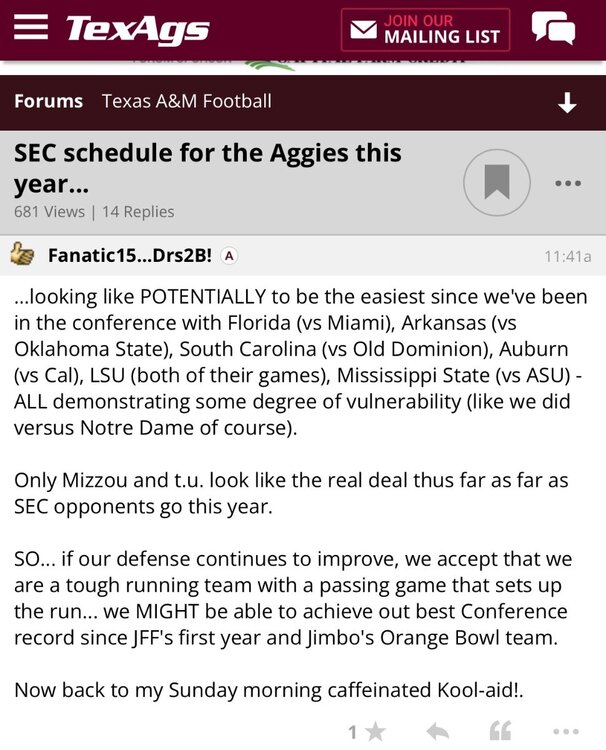Open Texas A&M Football forum
This screenshot has width=606, height=750.
click(x=186, y=101)
